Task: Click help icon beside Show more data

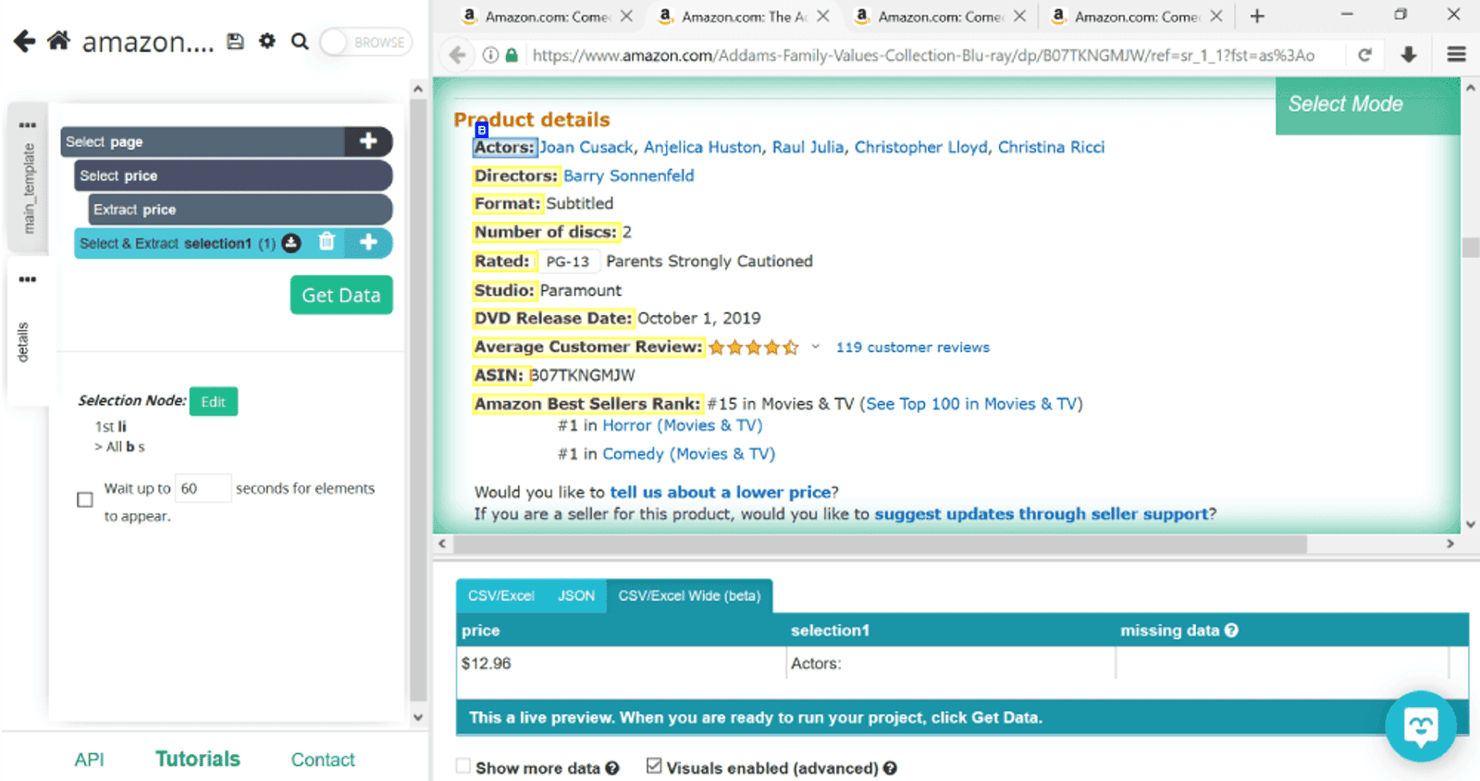Action: [x=612, y=768]
